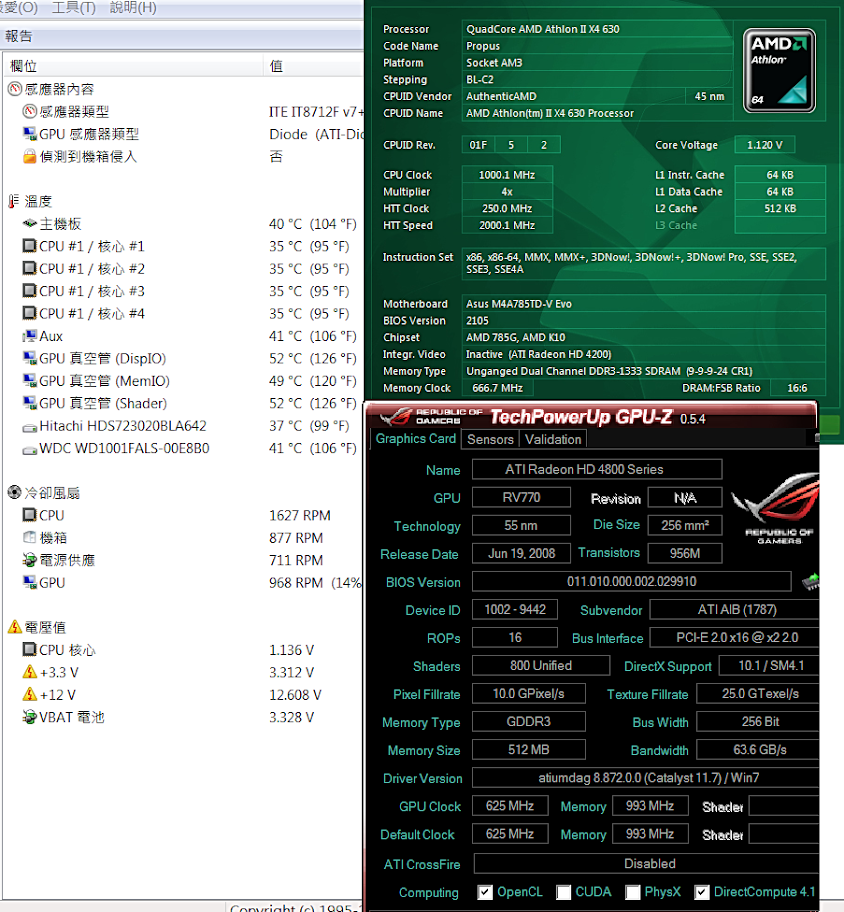Click the CPU 核心 1.136 V voltage value

[291, 650]
